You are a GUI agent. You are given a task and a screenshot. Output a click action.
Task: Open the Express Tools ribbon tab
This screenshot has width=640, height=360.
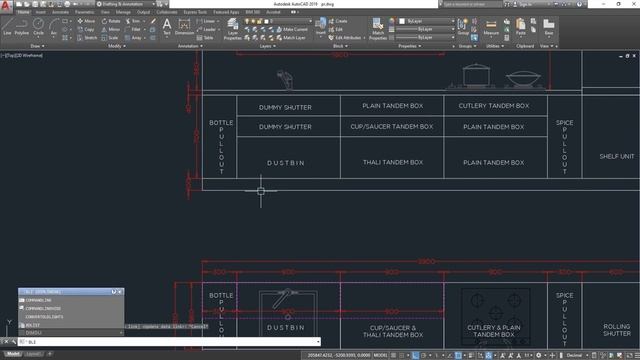[195, 12]
